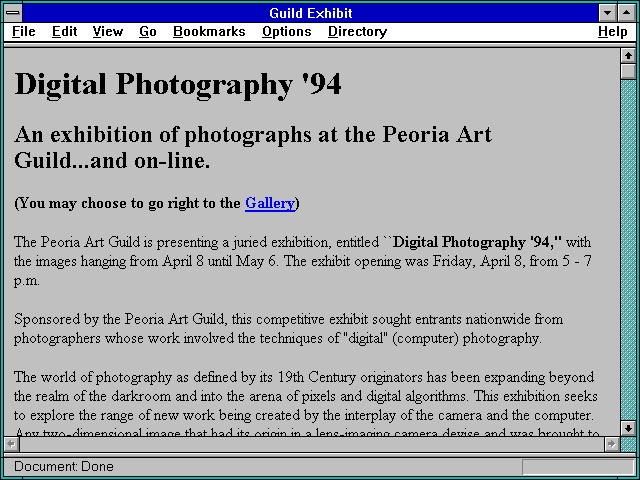The width and height of the screenshot is (640, 480).
Task: Open the Bookmarks menu
Action: (x=209, y=32)
